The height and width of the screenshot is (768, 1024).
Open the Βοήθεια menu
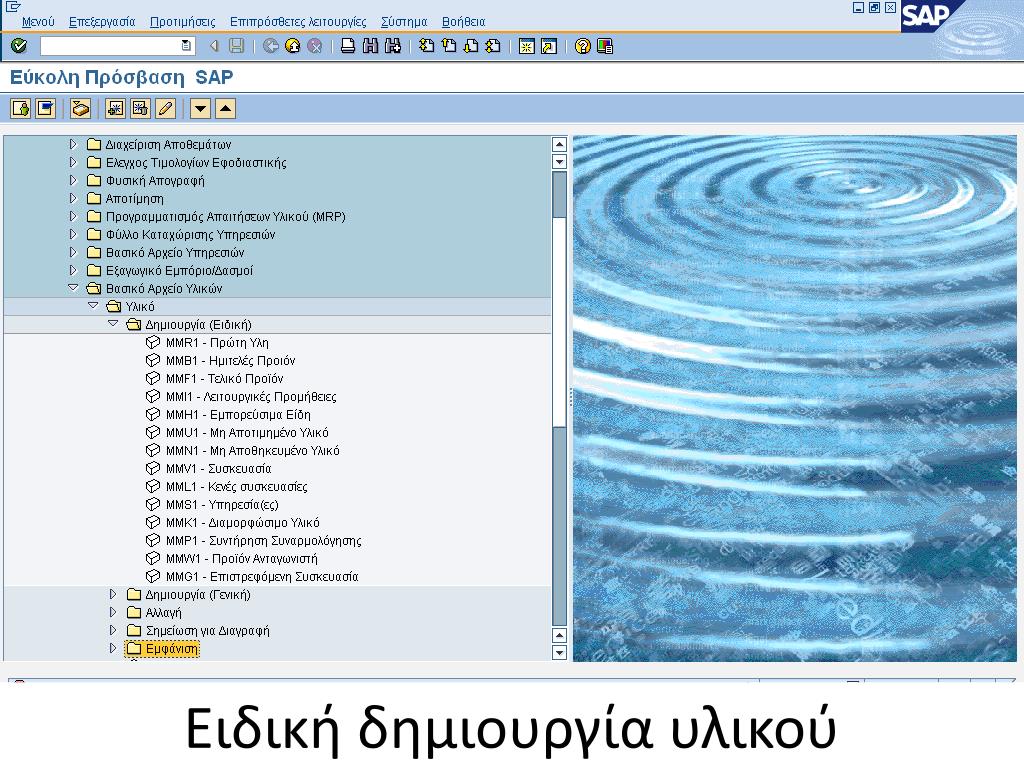(463, 22)
